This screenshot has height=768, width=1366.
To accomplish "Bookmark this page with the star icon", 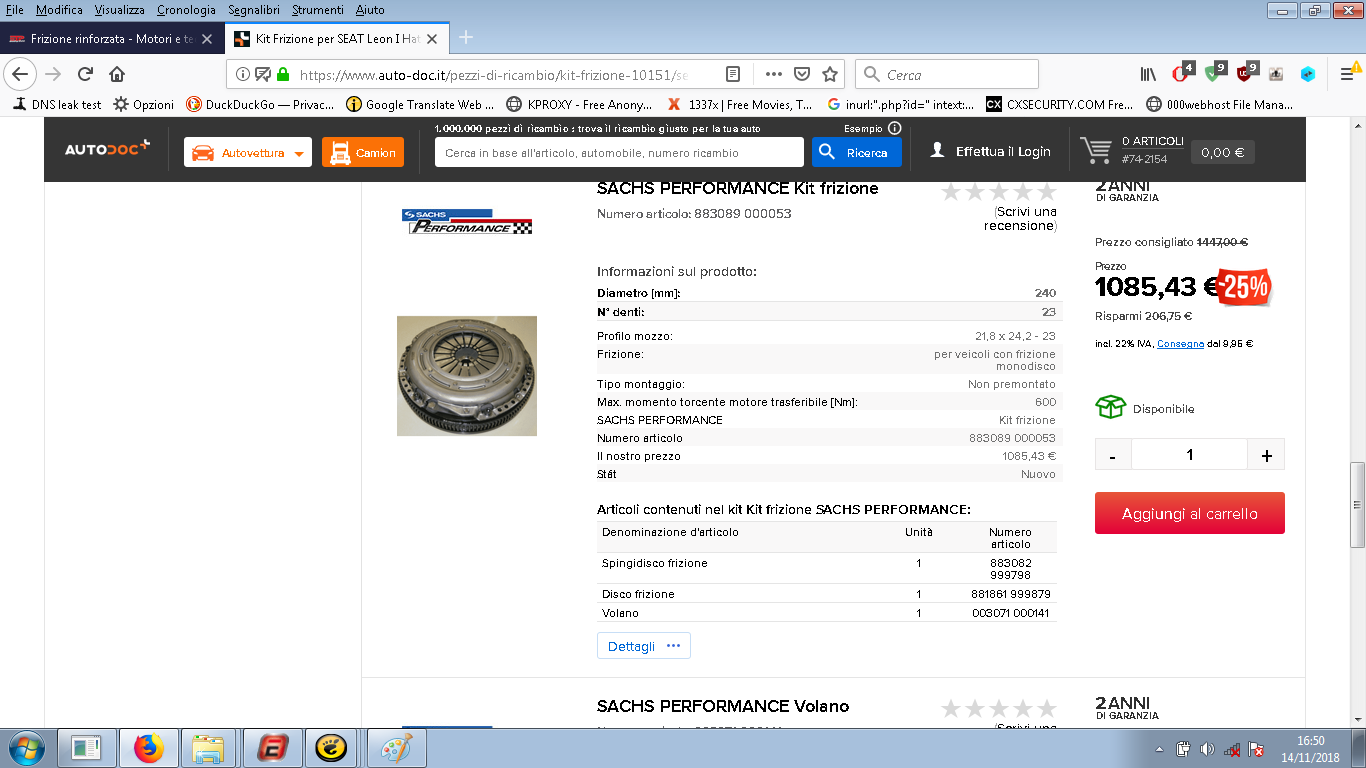I will [x=829, y=74].
